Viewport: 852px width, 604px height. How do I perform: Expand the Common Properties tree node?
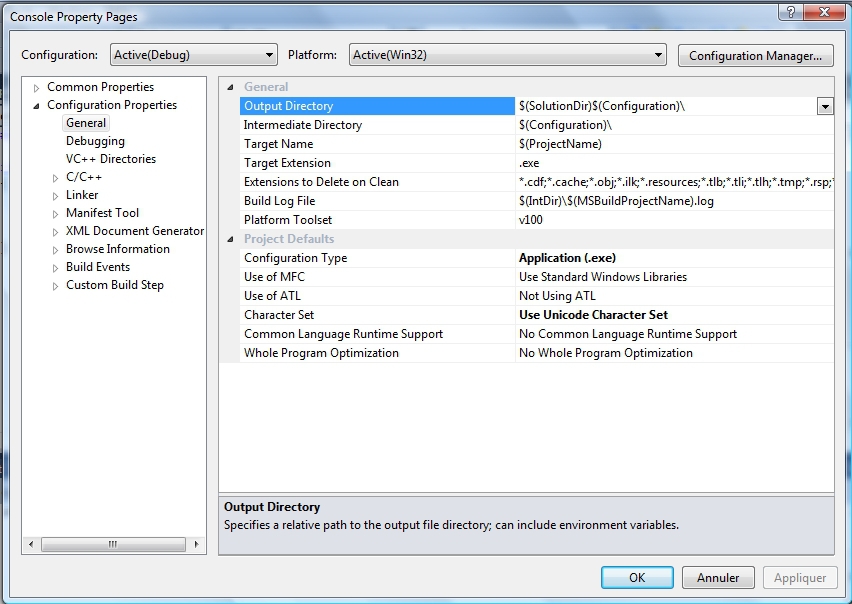tap(38, 87)
